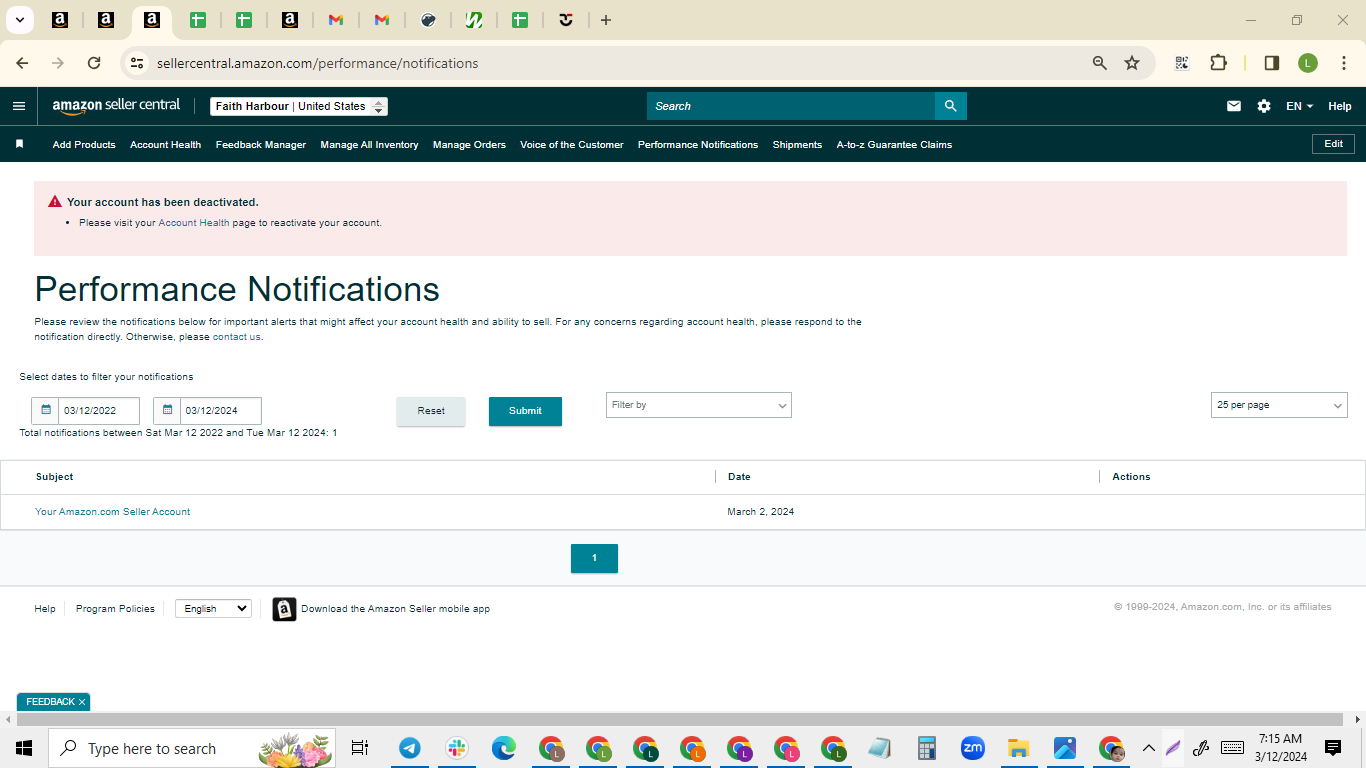
Task: Open Account Health in navigation bar
Action: (166, 145)
